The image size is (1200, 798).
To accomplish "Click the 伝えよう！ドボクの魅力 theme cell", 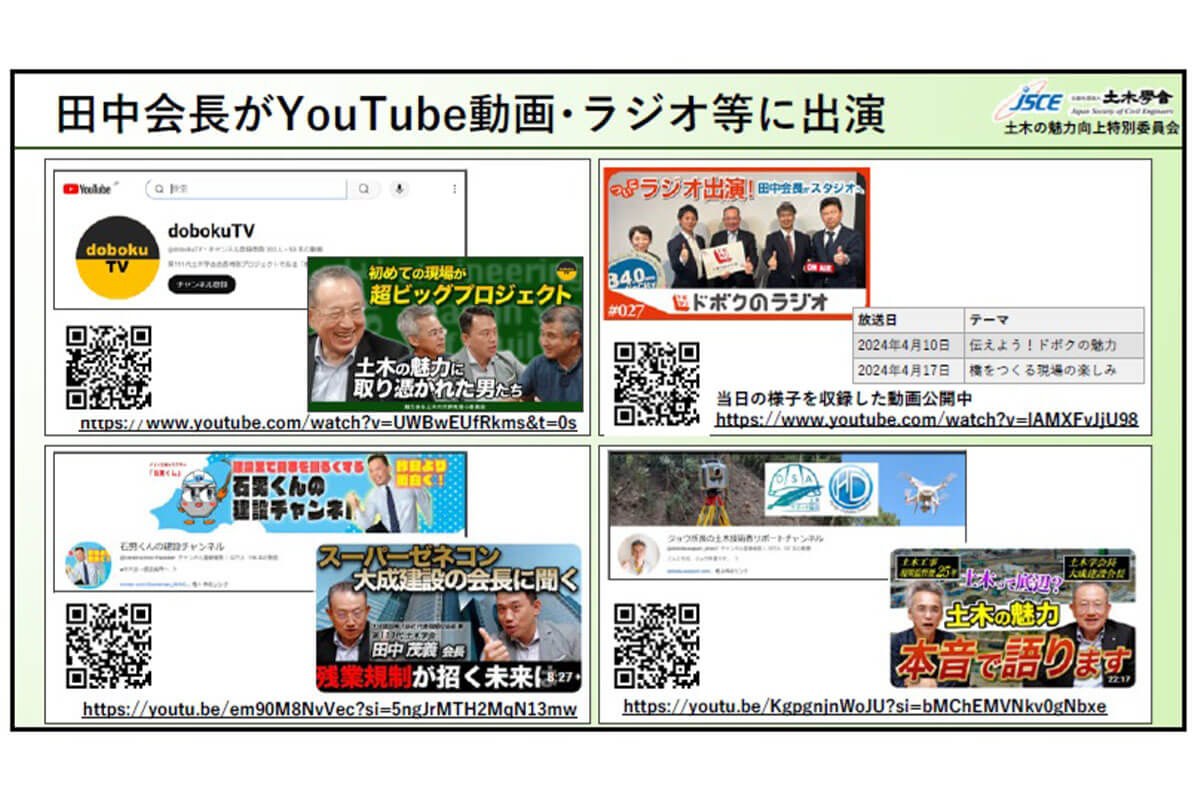I will click(x=1053, y=345).
